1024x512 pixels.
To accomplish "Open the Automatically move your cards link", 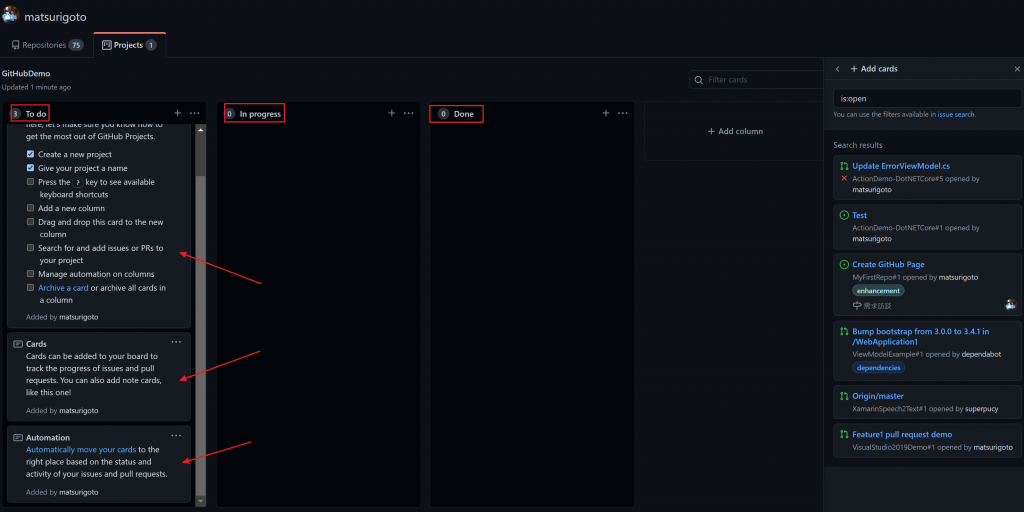I will (81, 449).
